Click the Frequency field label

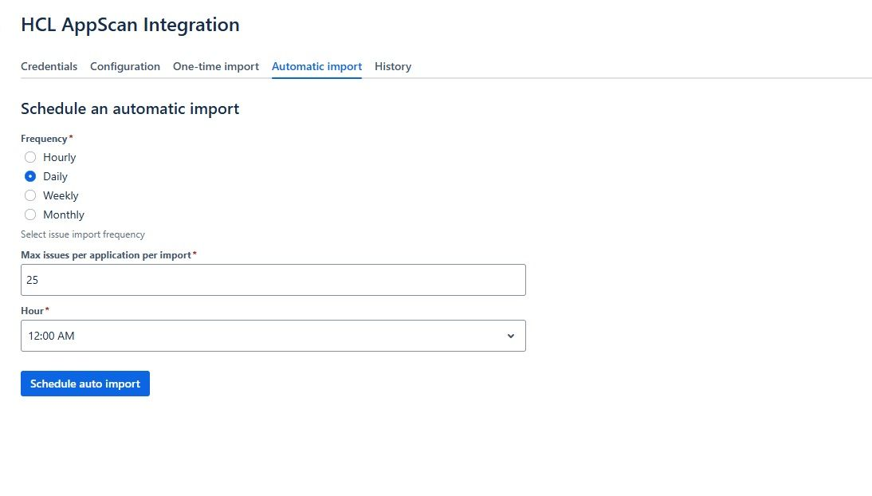[x=44, y=138]
